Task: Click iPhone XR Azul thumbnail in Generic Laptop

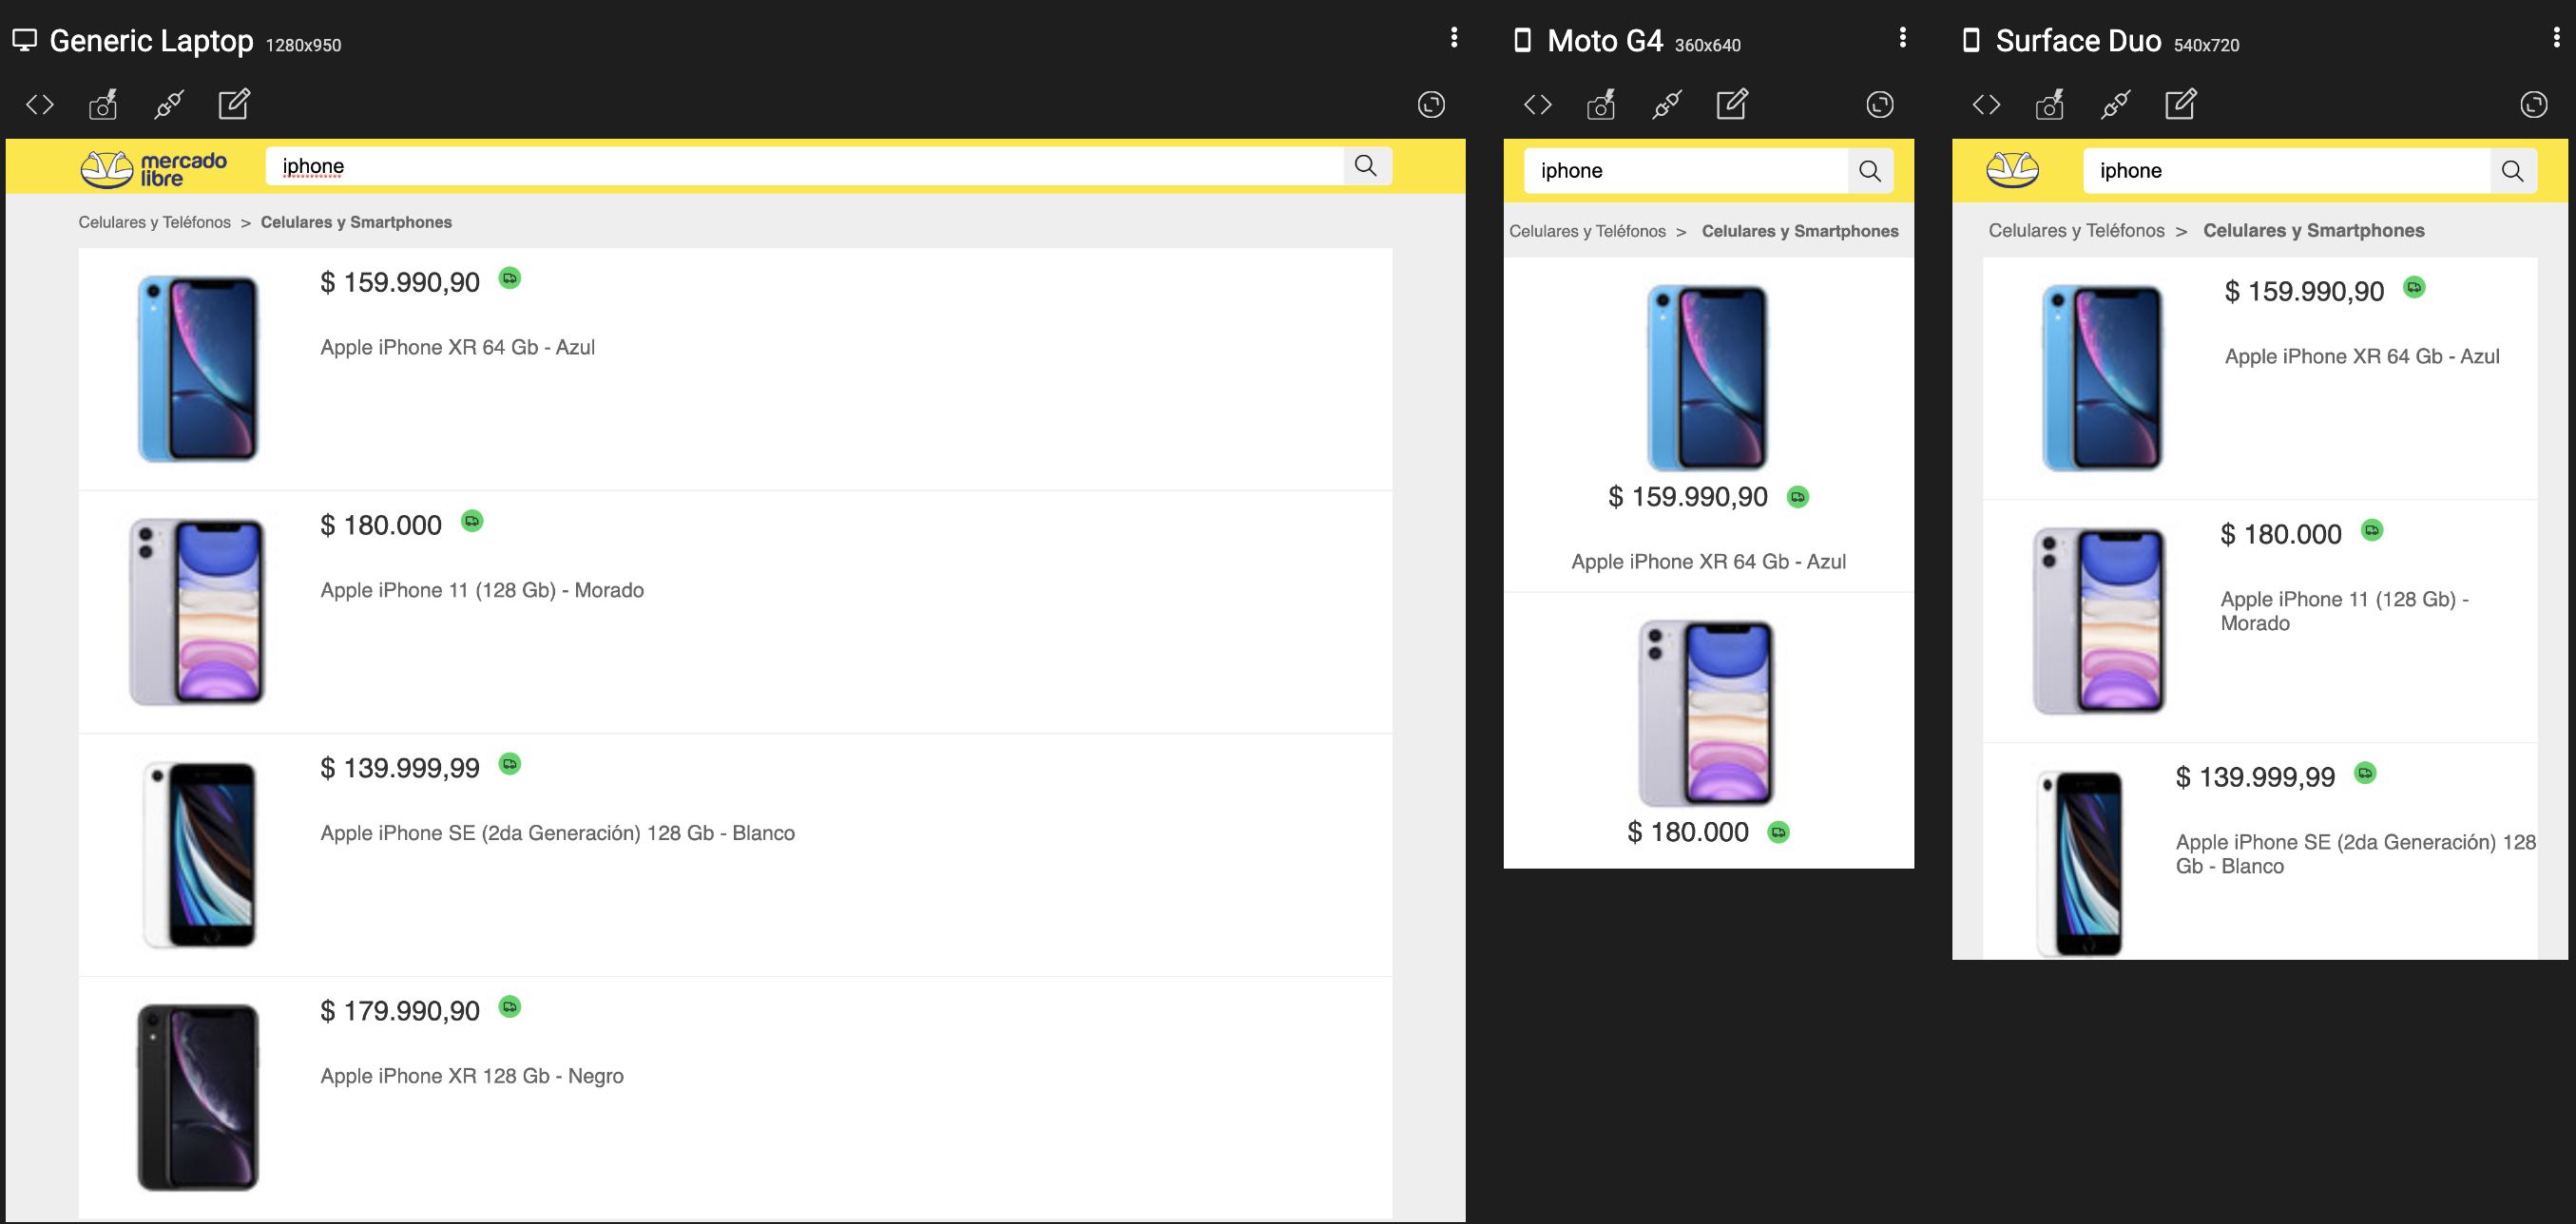Action: (x=198, y=369)
